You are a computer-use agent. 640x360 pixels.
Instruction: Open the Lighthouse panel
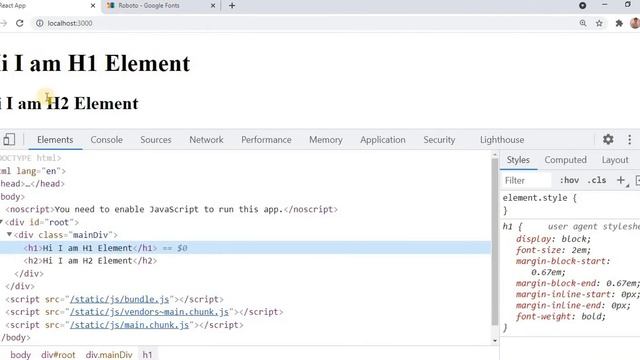click(x=502, y=140)
